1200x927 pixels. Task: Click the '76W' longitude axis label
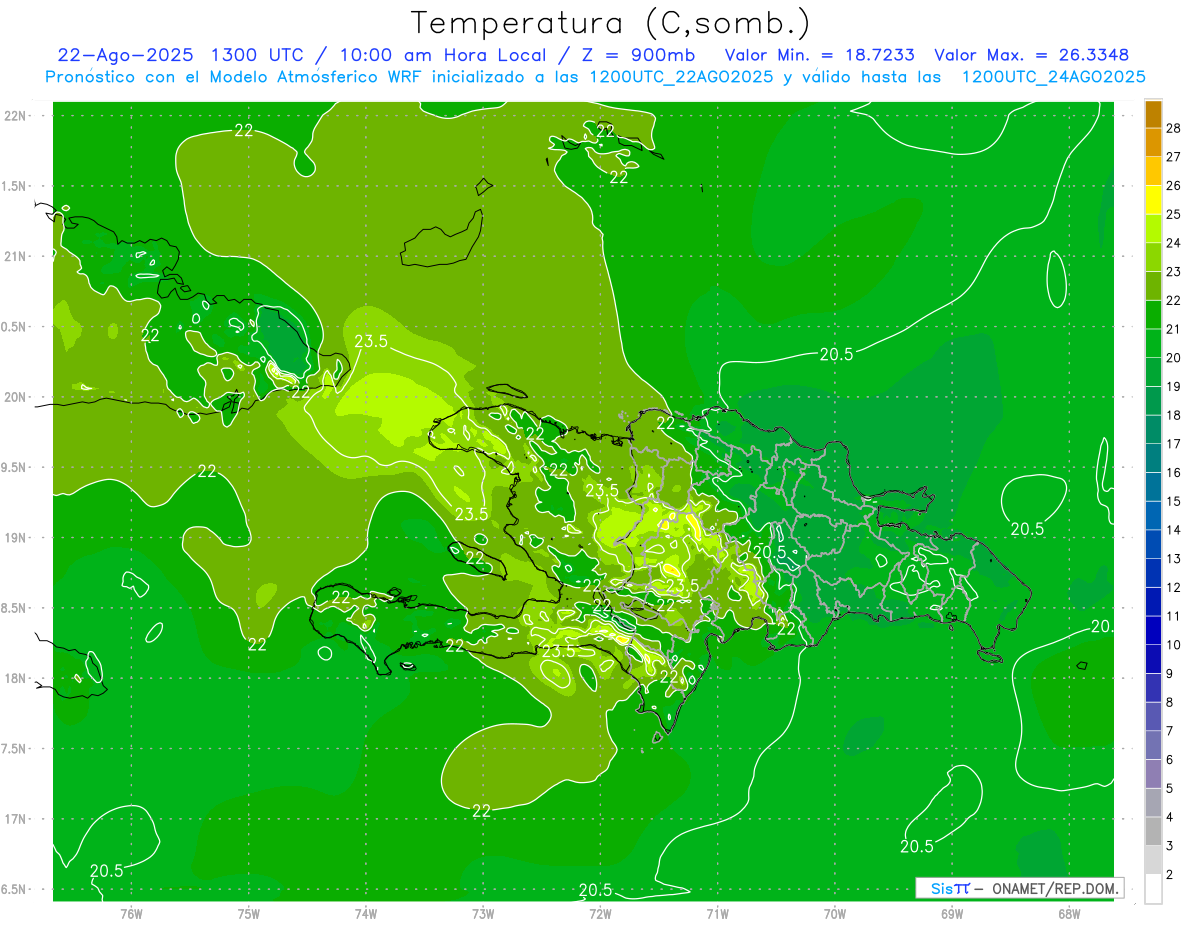click(131, 914)
